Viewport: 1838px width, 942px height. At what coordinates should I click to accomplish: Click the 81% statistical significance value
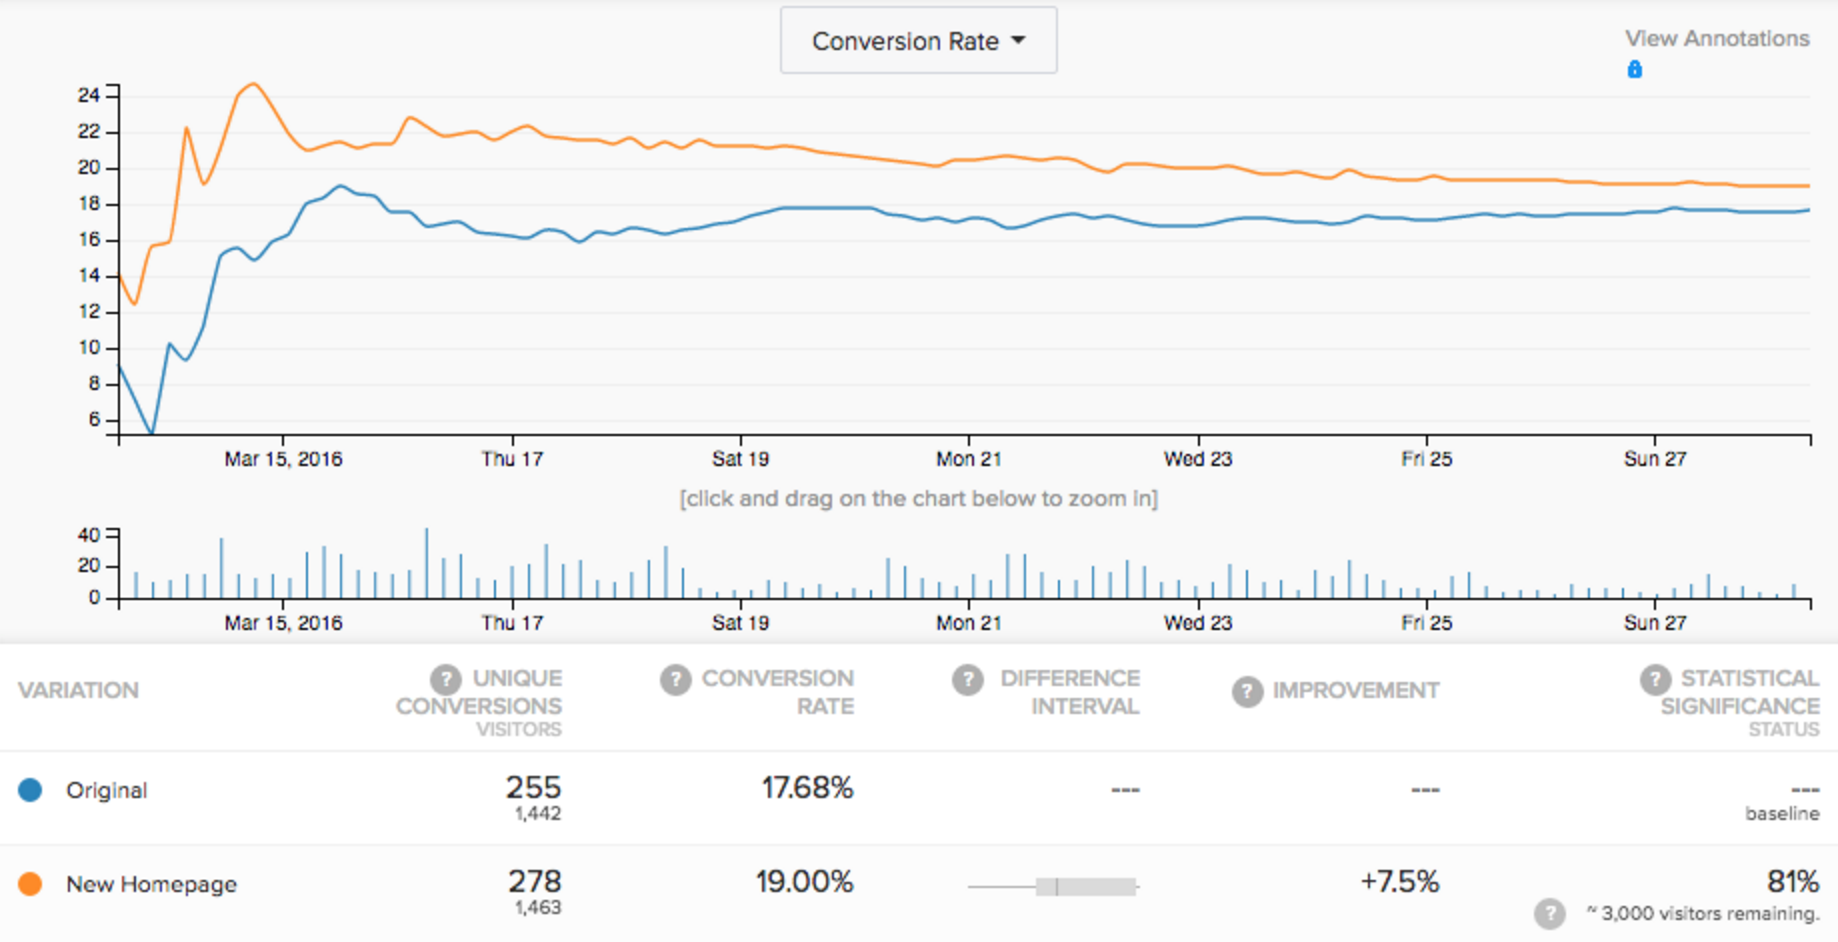tap(1791, 881)
